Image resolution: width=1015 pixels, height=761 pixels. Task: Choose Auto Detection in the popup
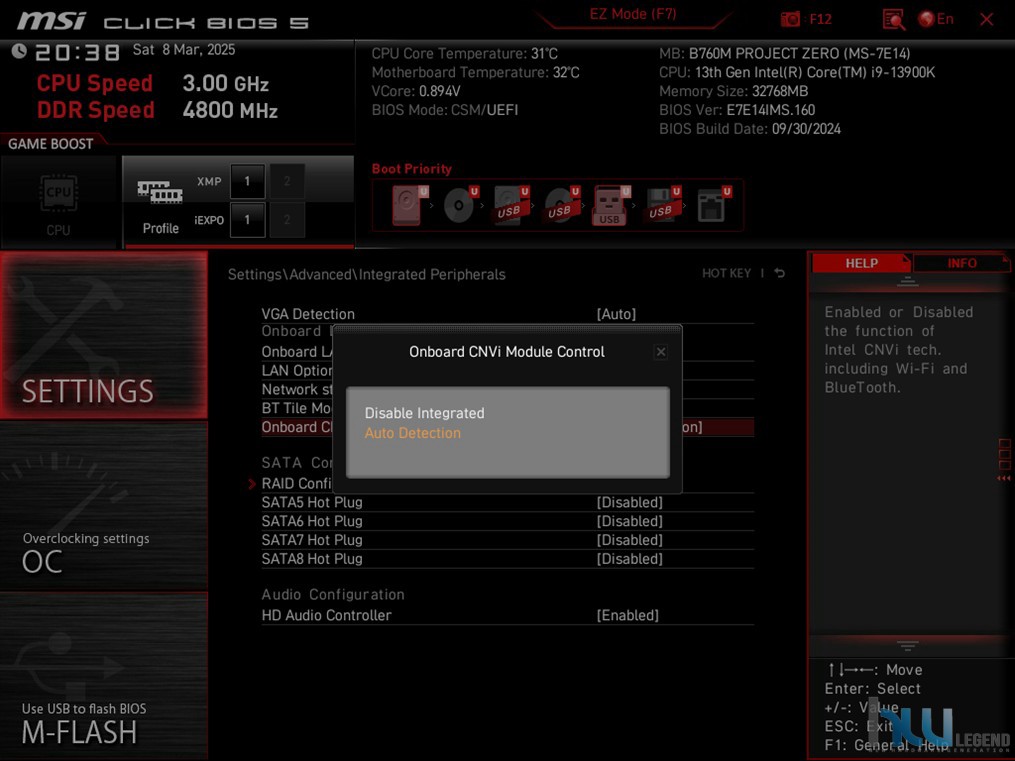[x=413, y=433]
